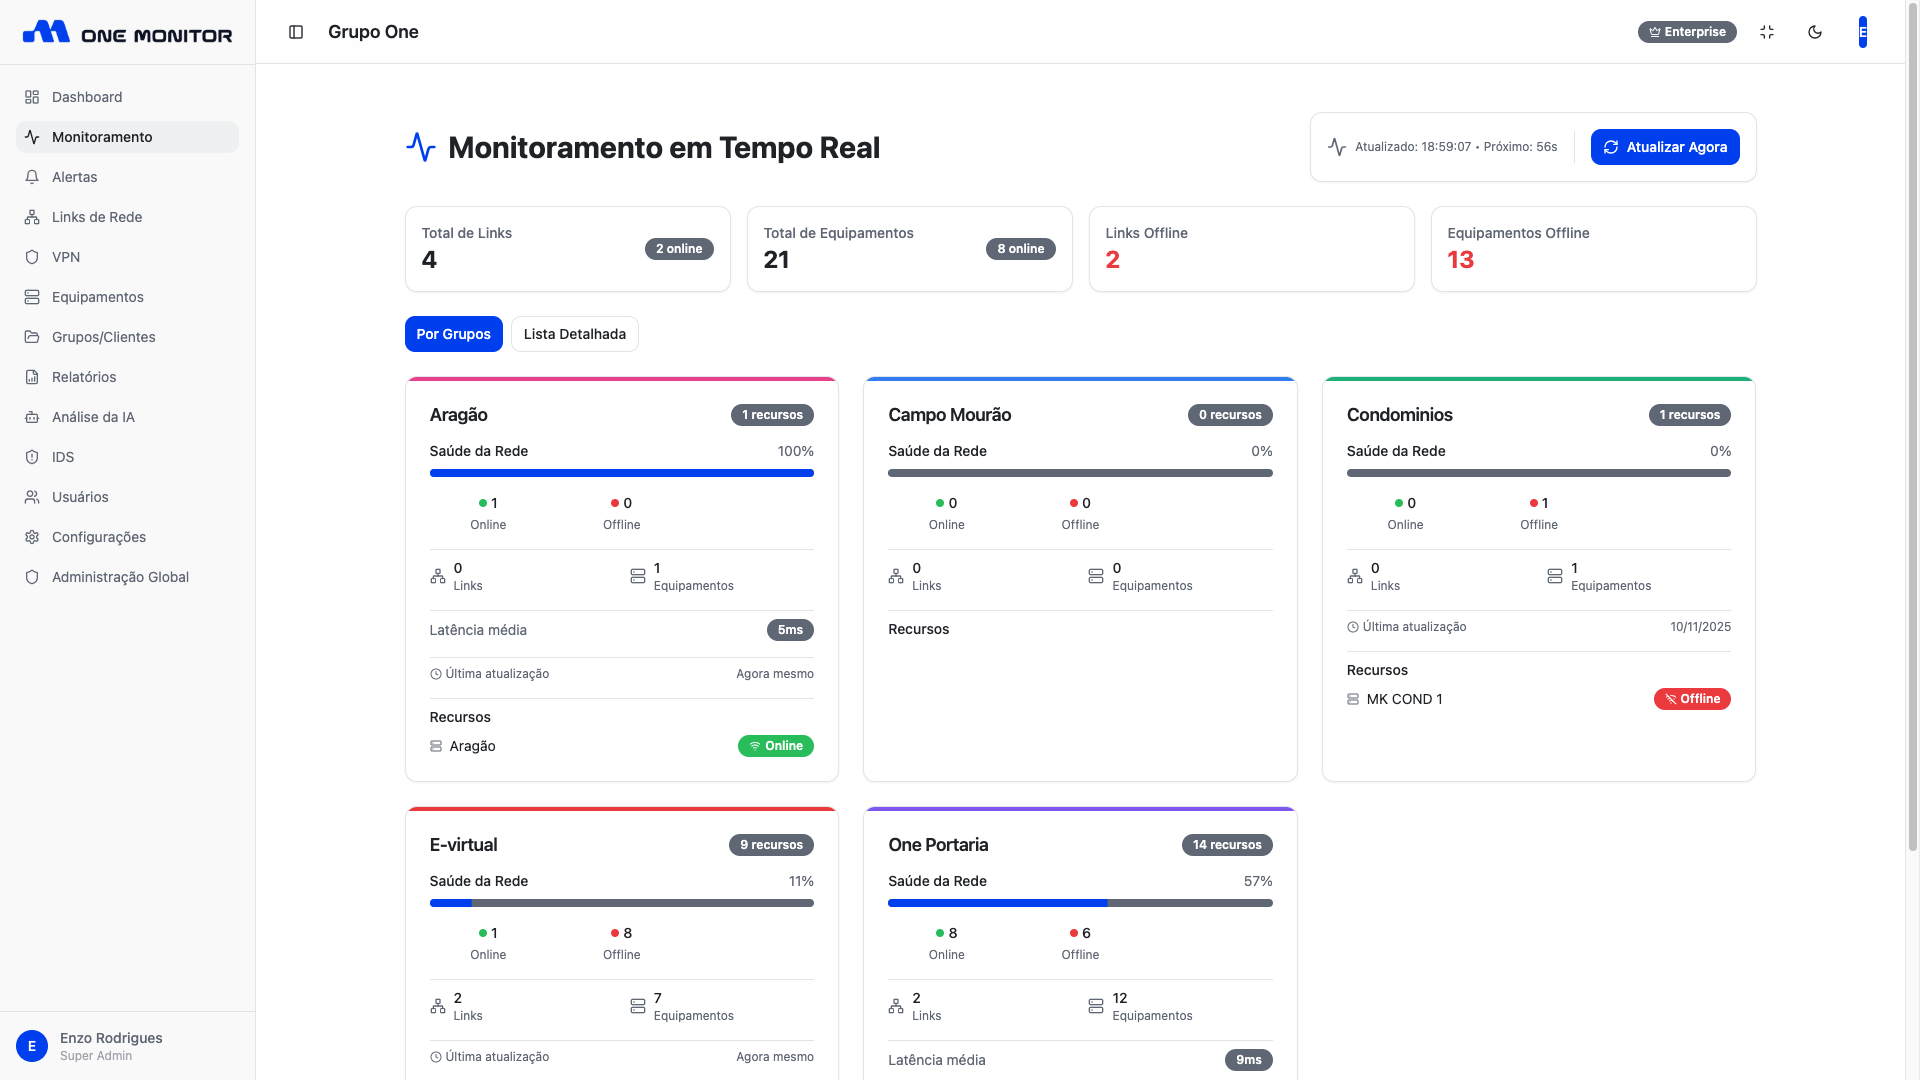Open Grupos/Clientes folder icon
Viewport: 1920px width, 1080px height.
[32, 337]
